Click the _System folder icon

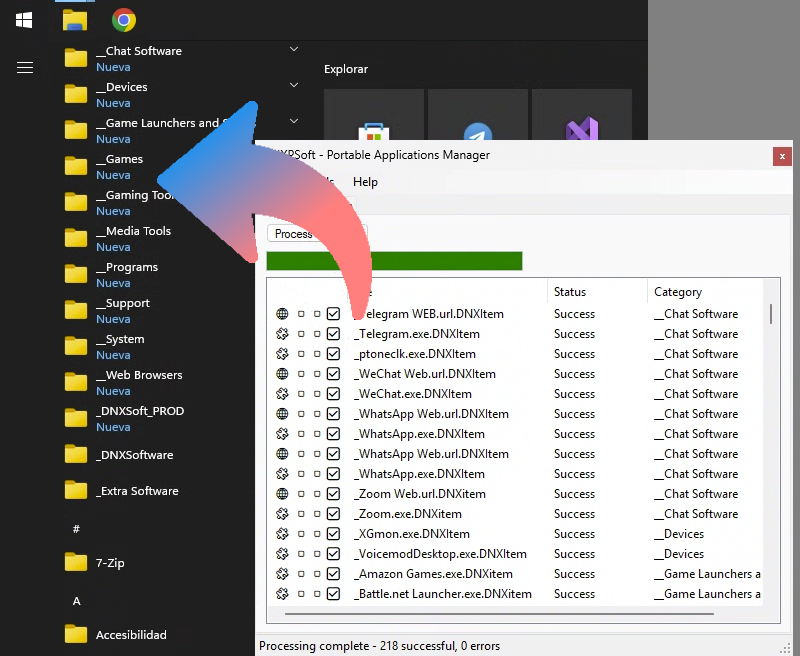click(x=76, y=346)
